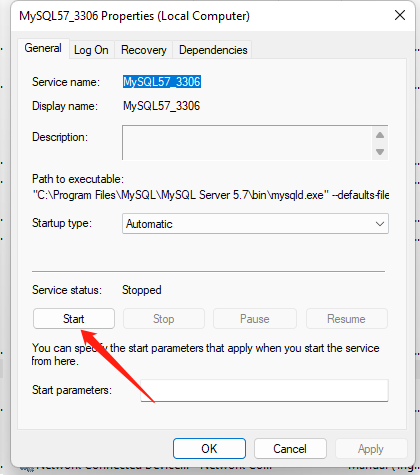Viewport: 420px width, 475px height.
Task: Switch to the General tab
Action: tap(43, 48)
